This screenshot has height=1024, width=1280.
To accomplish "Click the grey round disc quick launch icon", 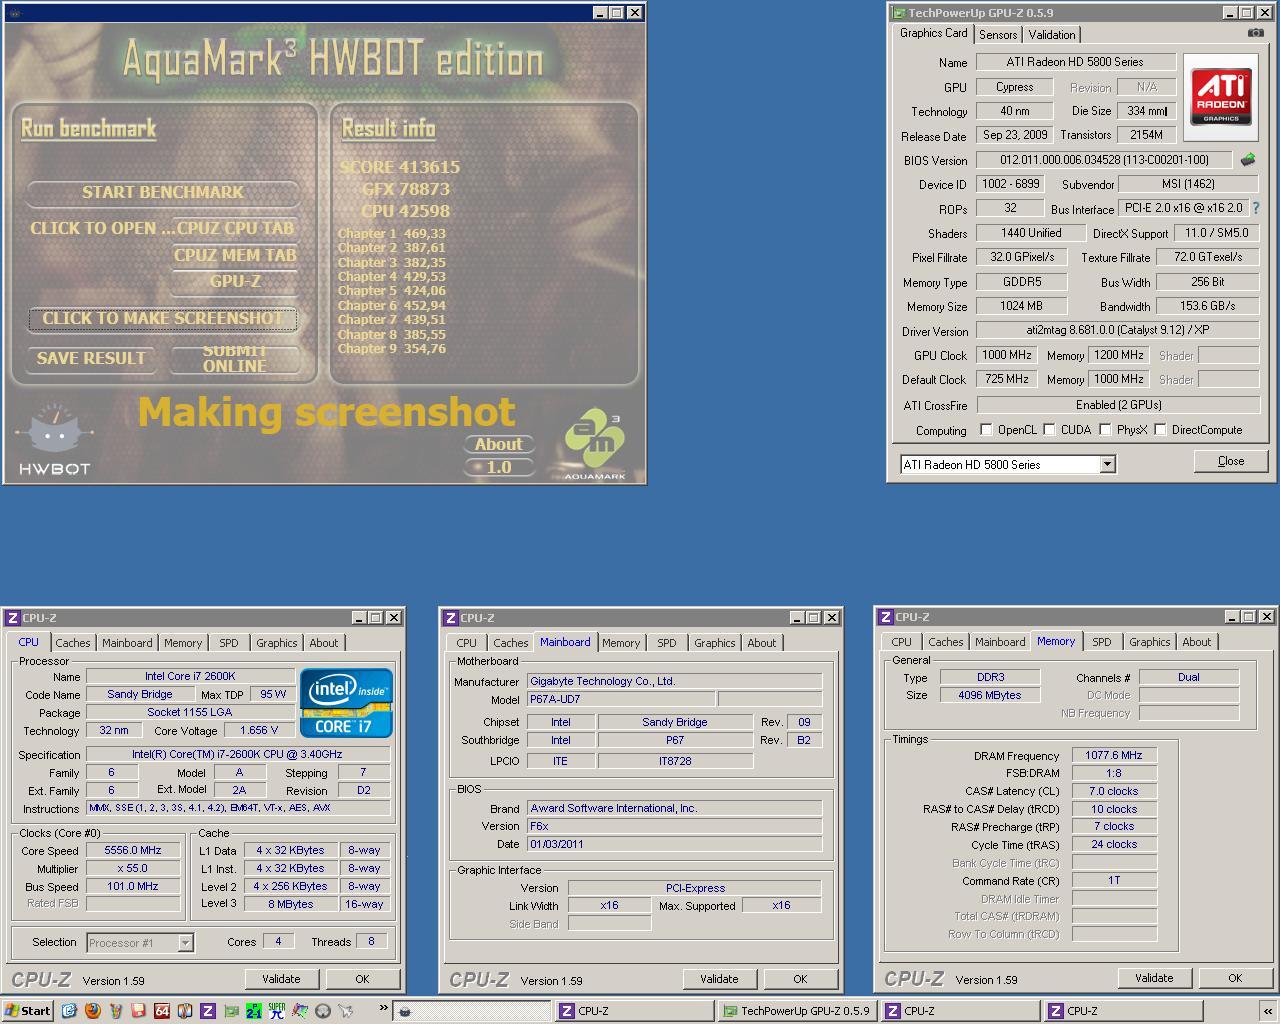I will tap(323, 1011).
